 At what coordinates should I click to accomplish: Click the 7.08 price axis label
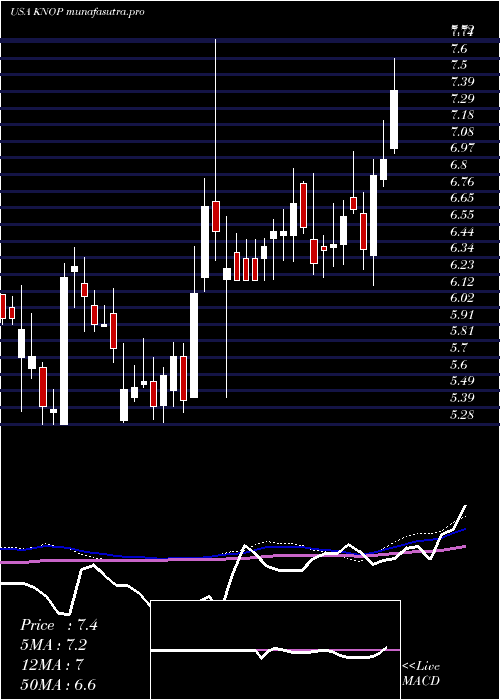click(x=462, y=132)
